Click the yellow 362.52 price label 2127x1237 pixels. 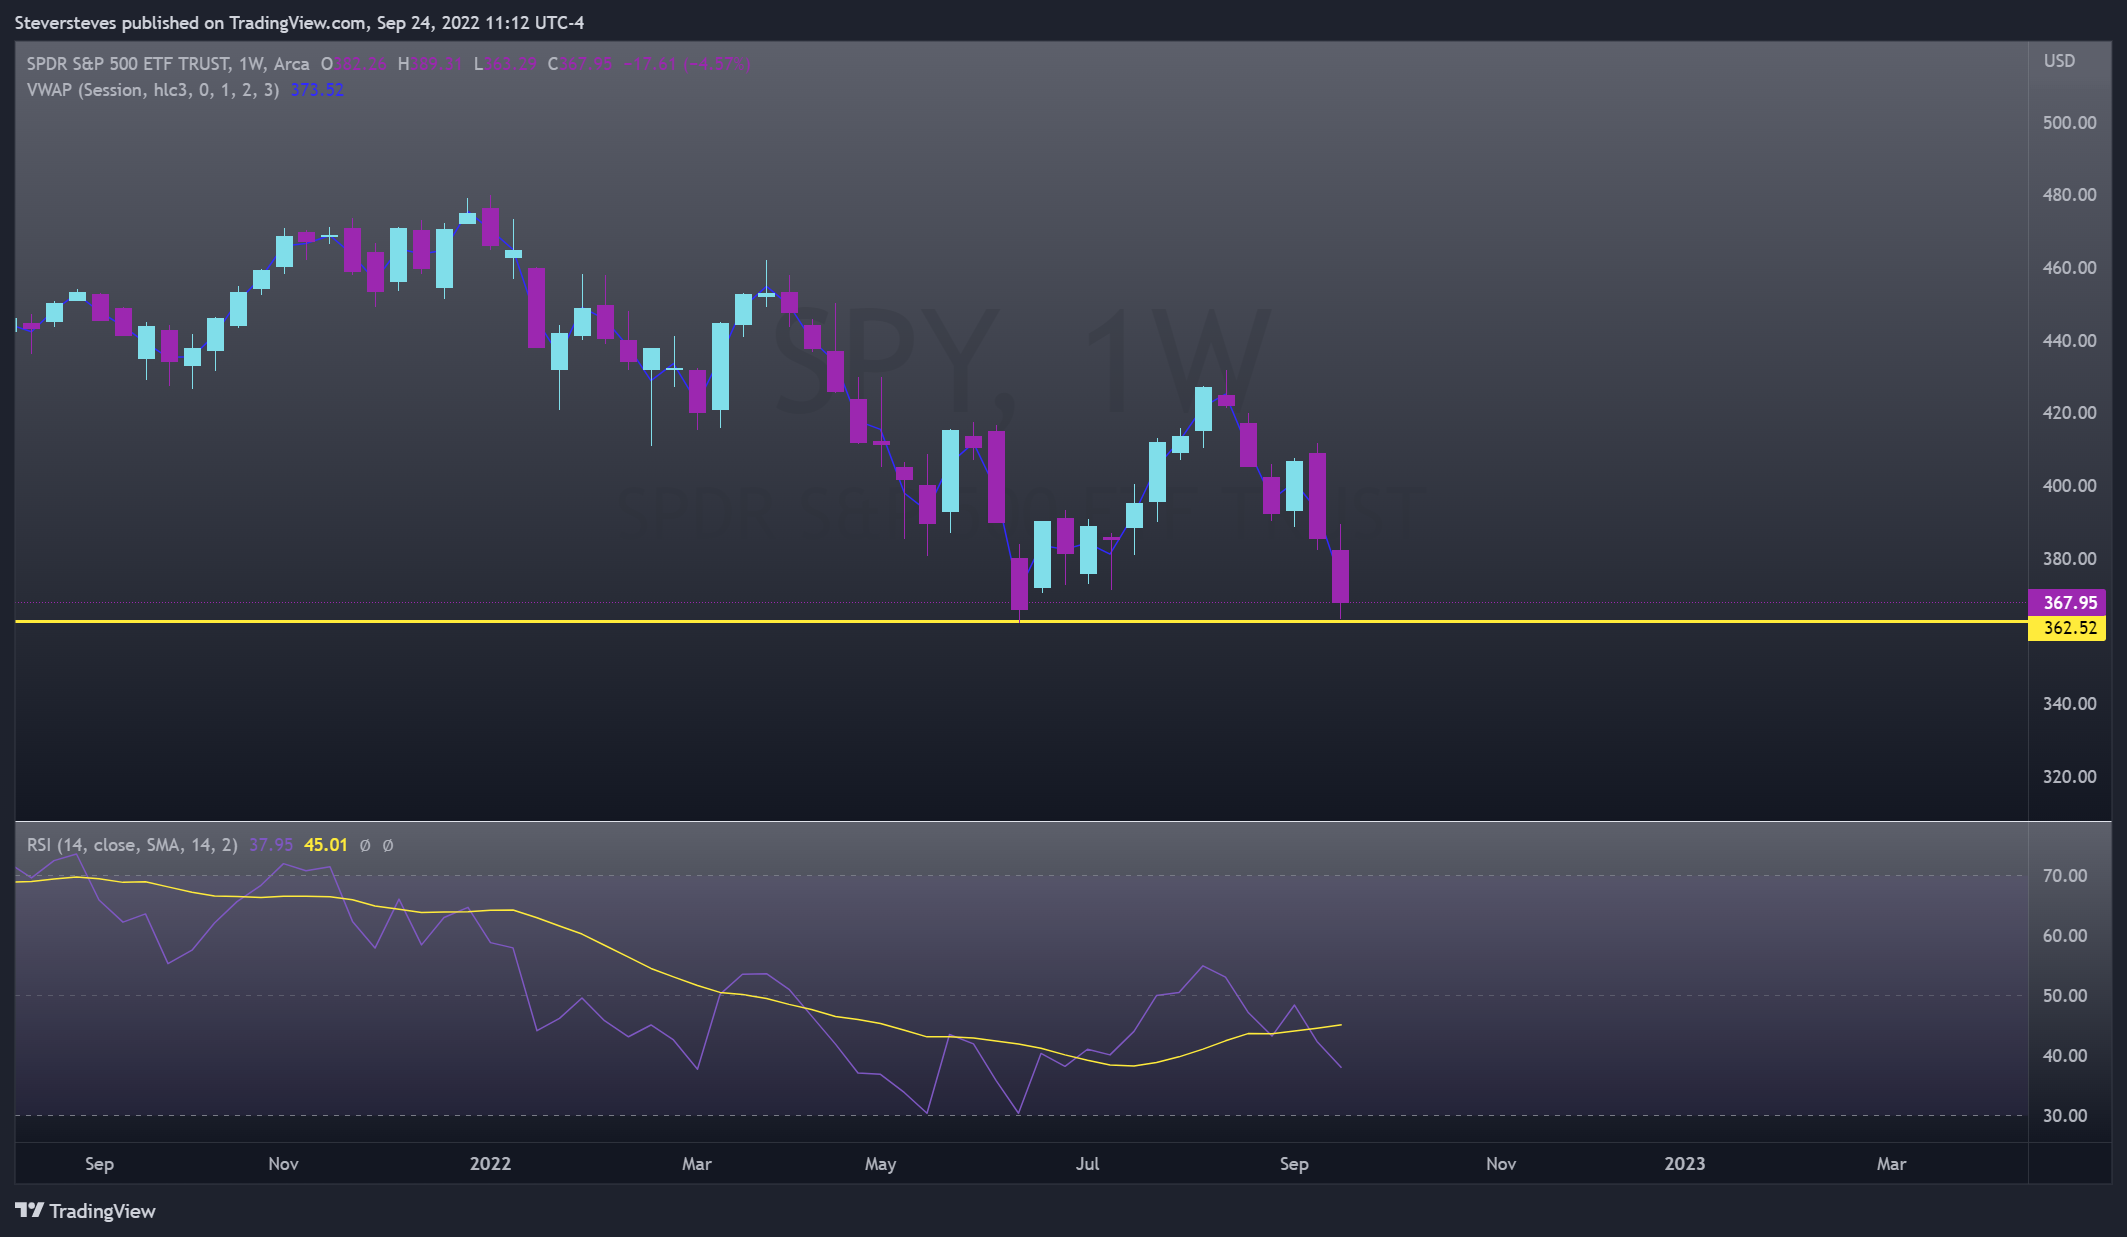[2067, 628]
